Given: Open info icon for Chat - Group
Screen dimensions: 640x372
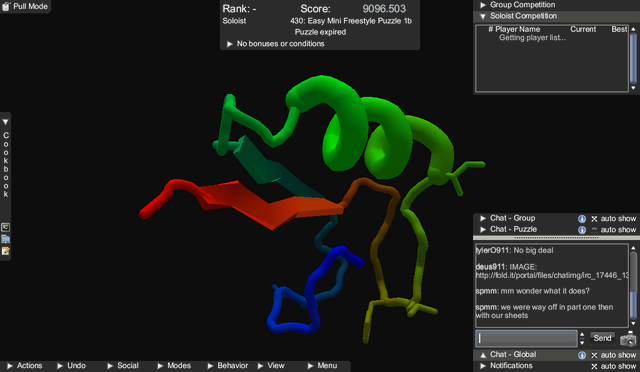Looking at the screenshot, I should pos(582,219).
